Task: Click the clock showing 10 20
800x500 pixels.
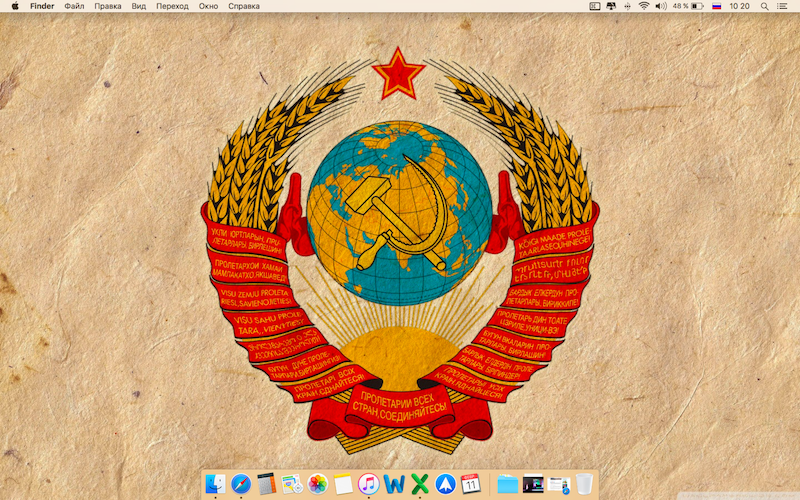Action: coord(739,6)
